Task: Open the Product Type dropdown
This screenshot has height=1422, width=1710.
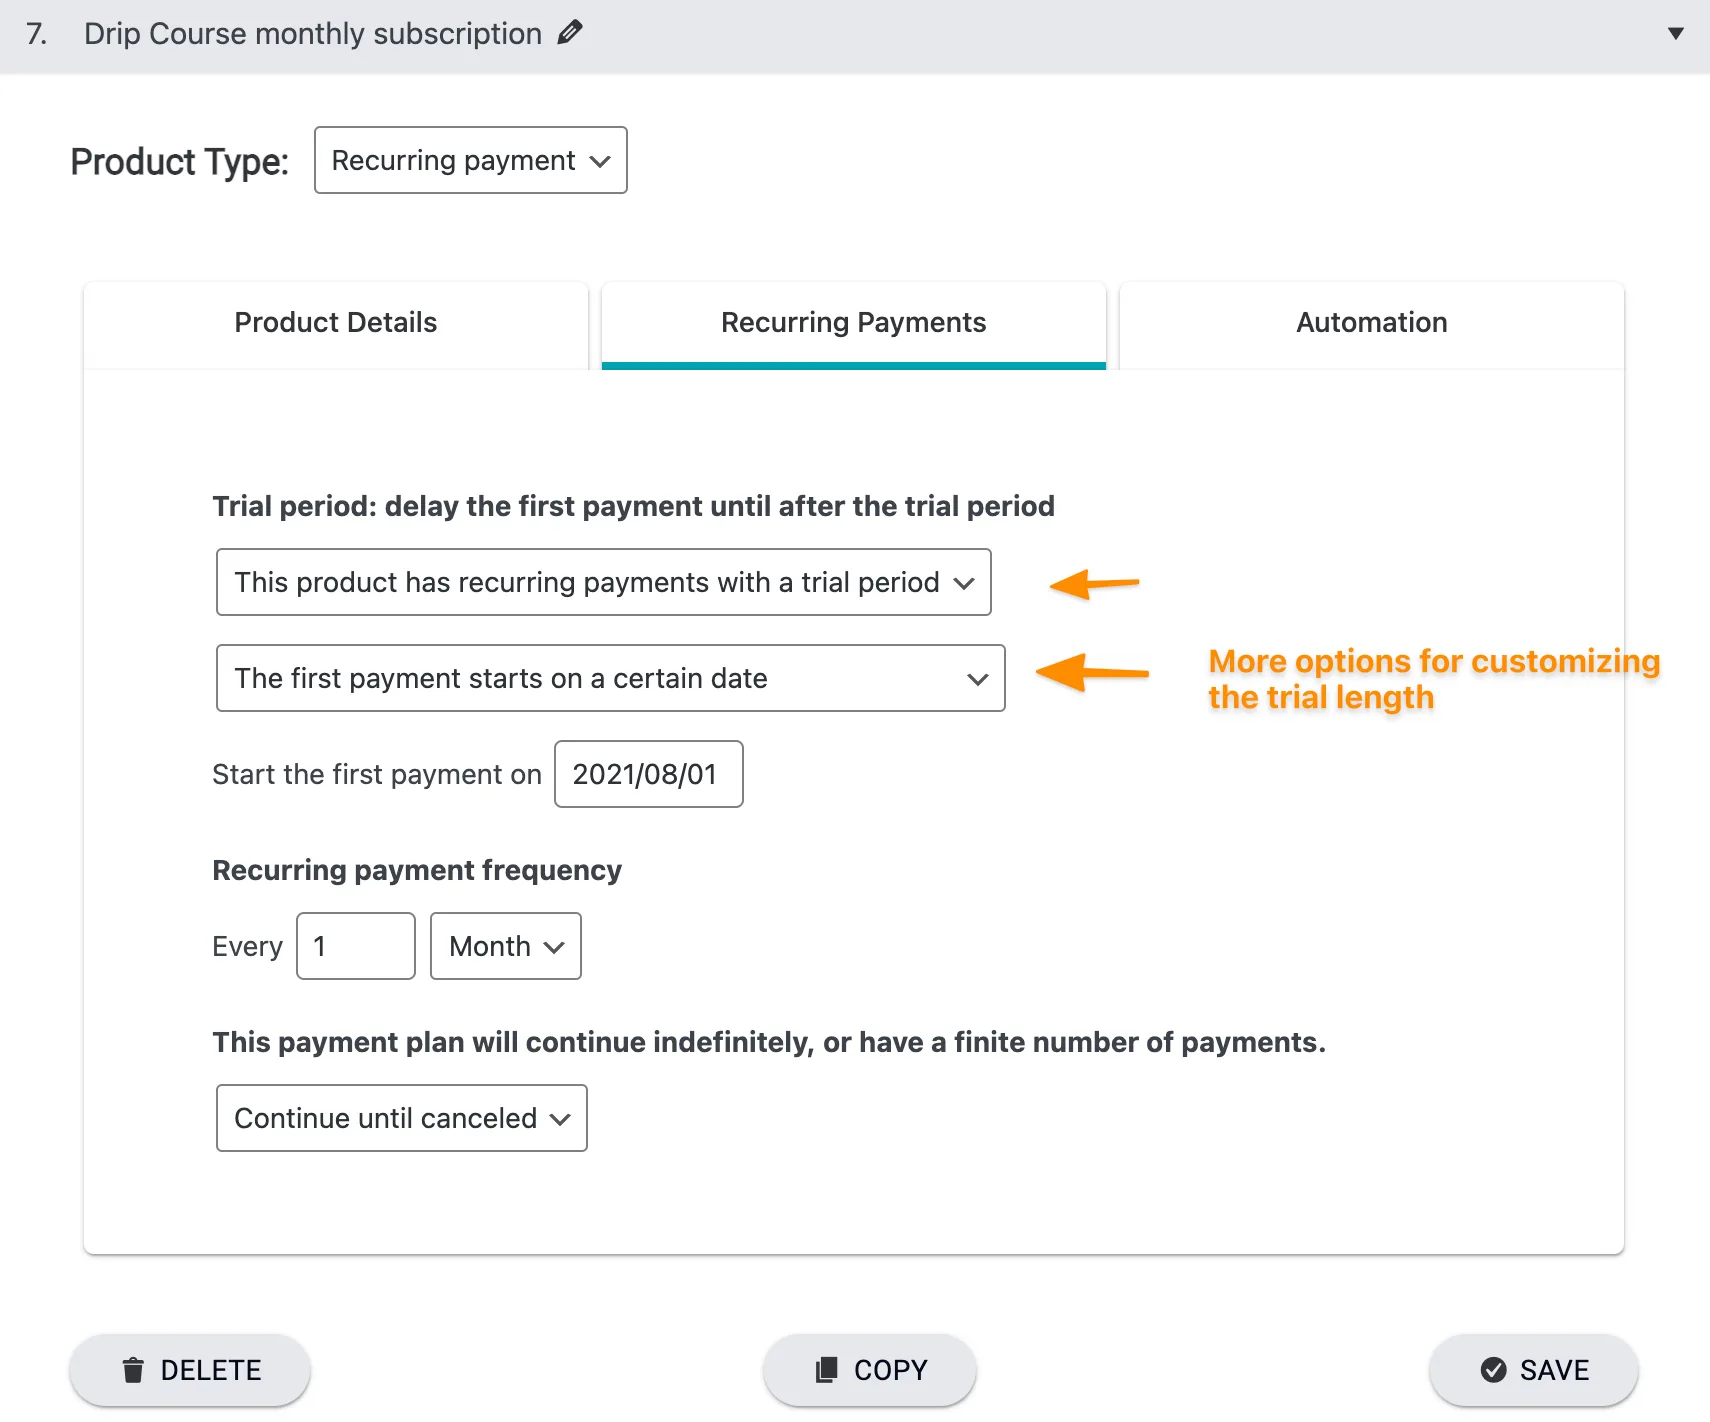Action: [470, 160]
